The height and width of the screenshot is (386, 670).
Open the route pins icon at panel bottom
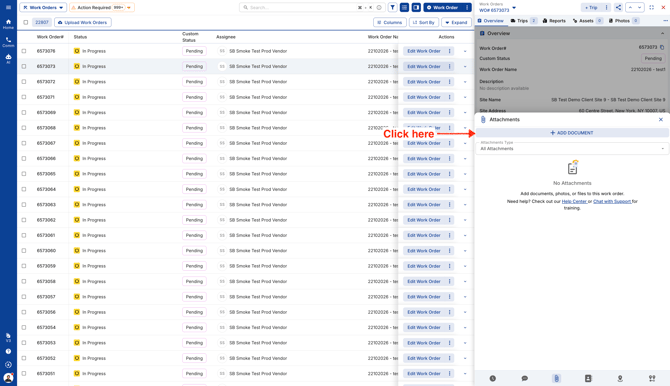pos(652,378)
